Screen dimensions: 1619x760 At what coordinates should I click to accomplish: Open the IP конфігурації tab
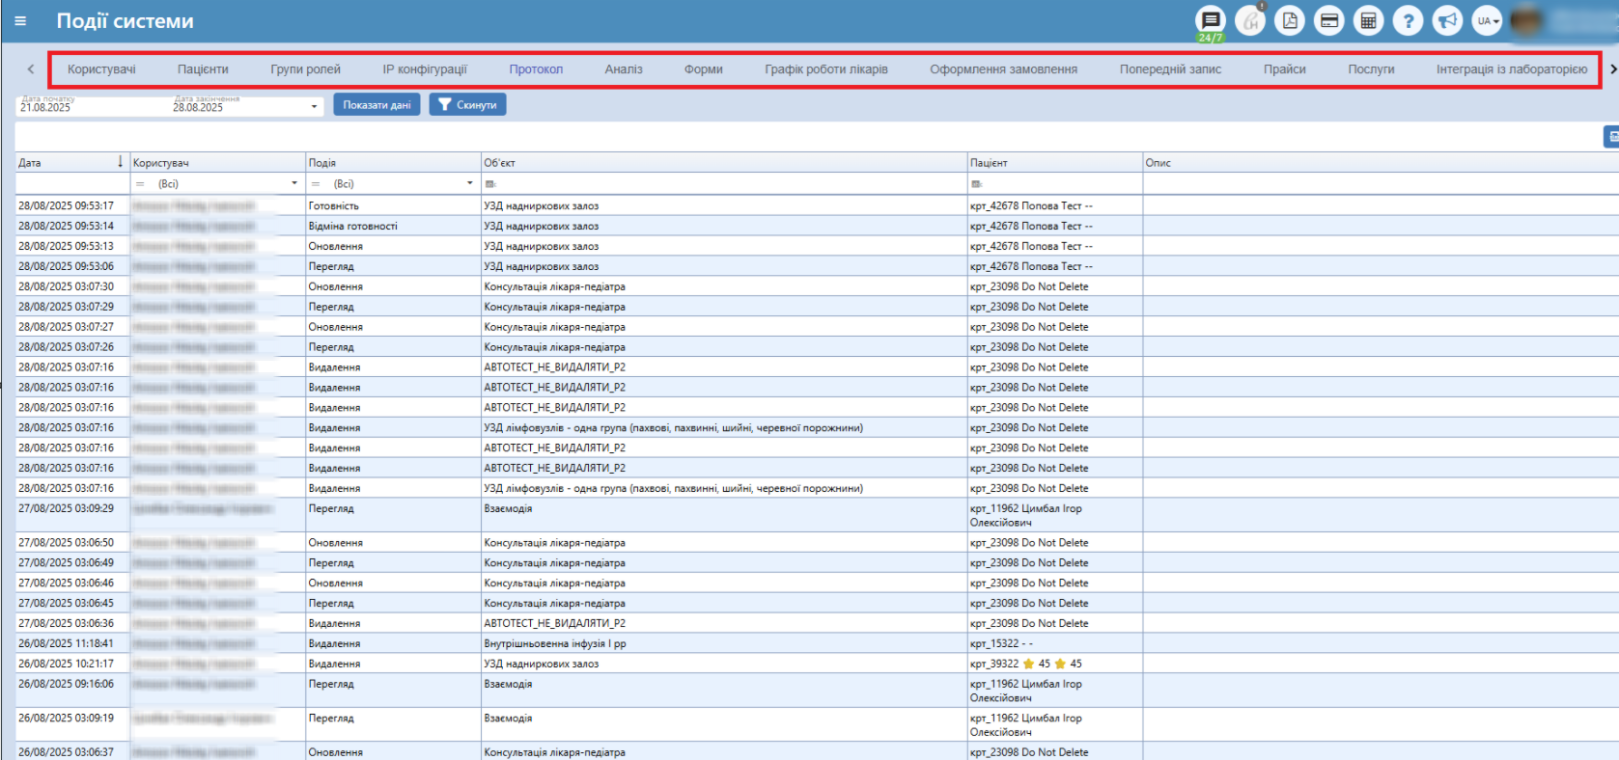point(424,69)
